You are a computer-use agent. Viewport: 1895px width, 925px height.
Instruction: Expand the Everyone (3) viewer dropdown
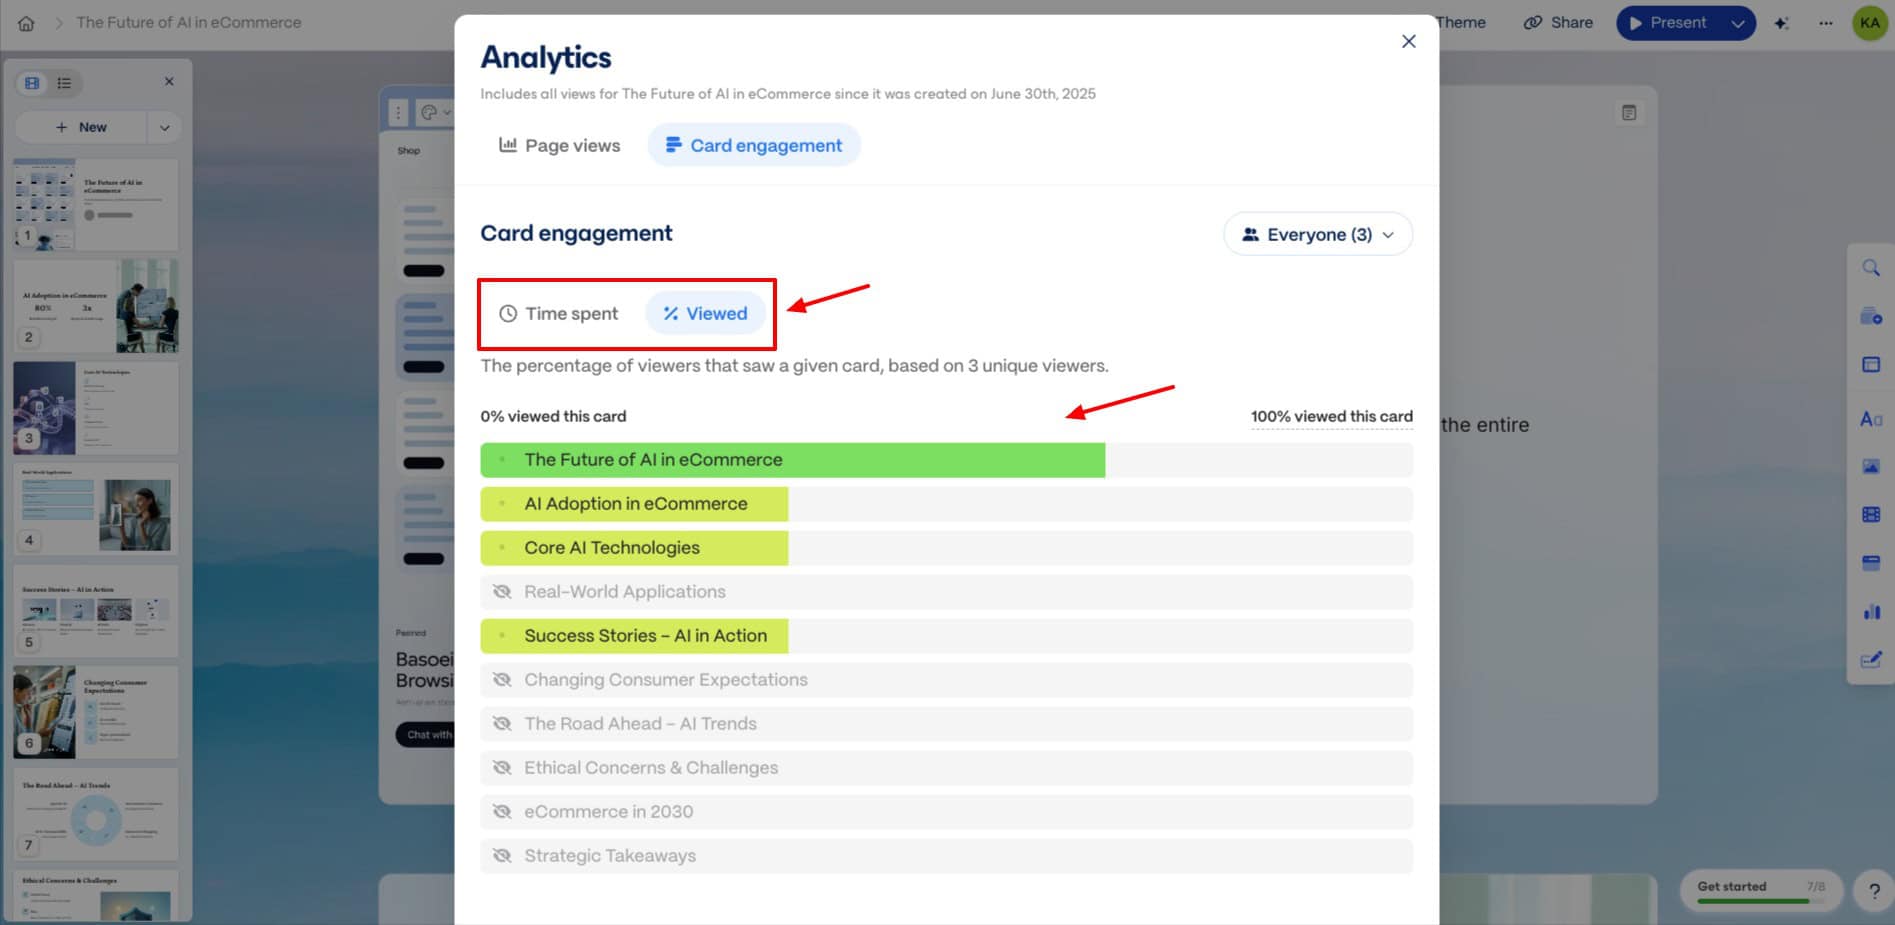pyautogui.click(x=1317, y=235)
